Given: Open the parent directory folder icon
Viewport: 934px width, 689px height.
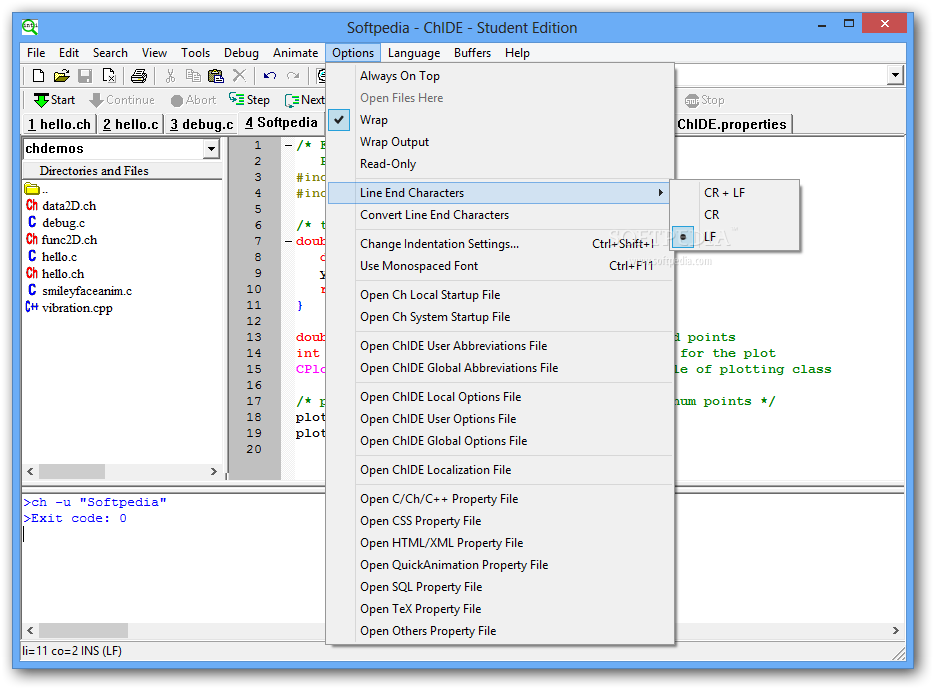Looking at the screenshot, I should [32, 189].
